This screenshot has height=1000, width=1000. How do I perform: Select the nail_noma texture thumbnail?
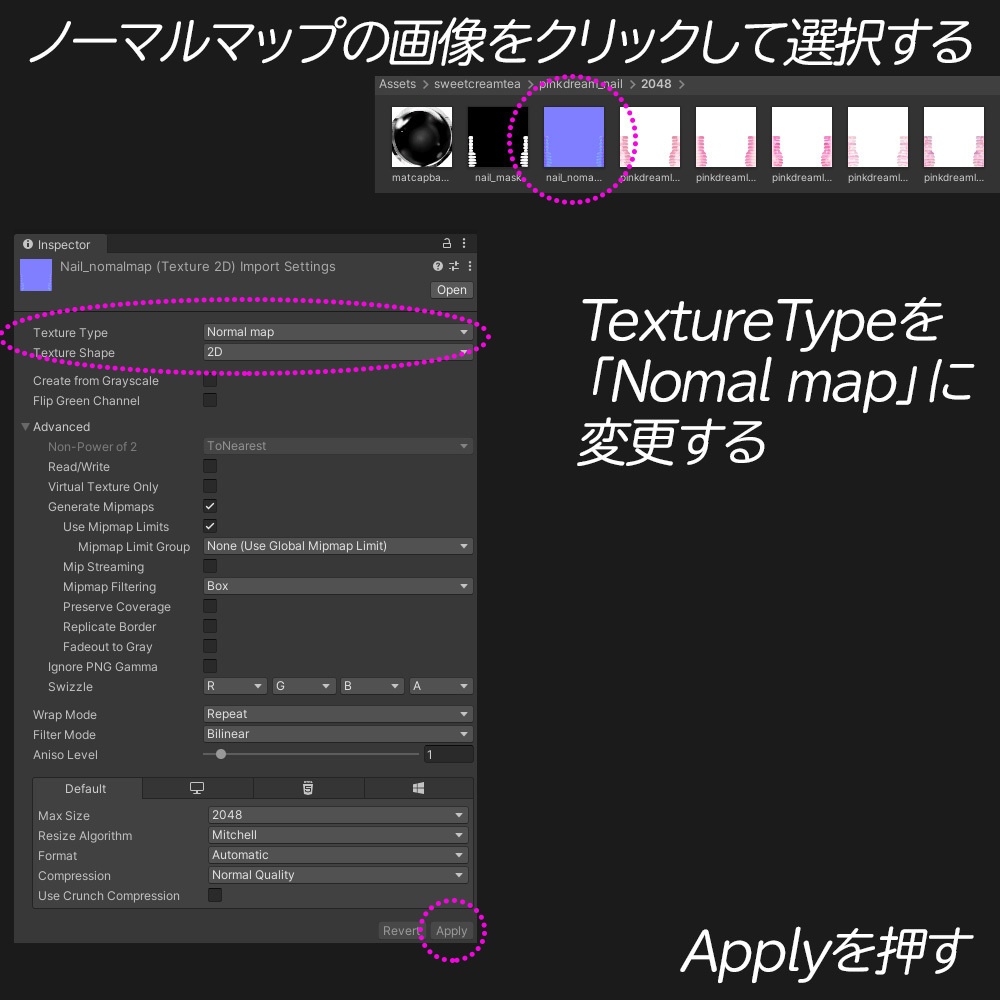pos(573,134)
